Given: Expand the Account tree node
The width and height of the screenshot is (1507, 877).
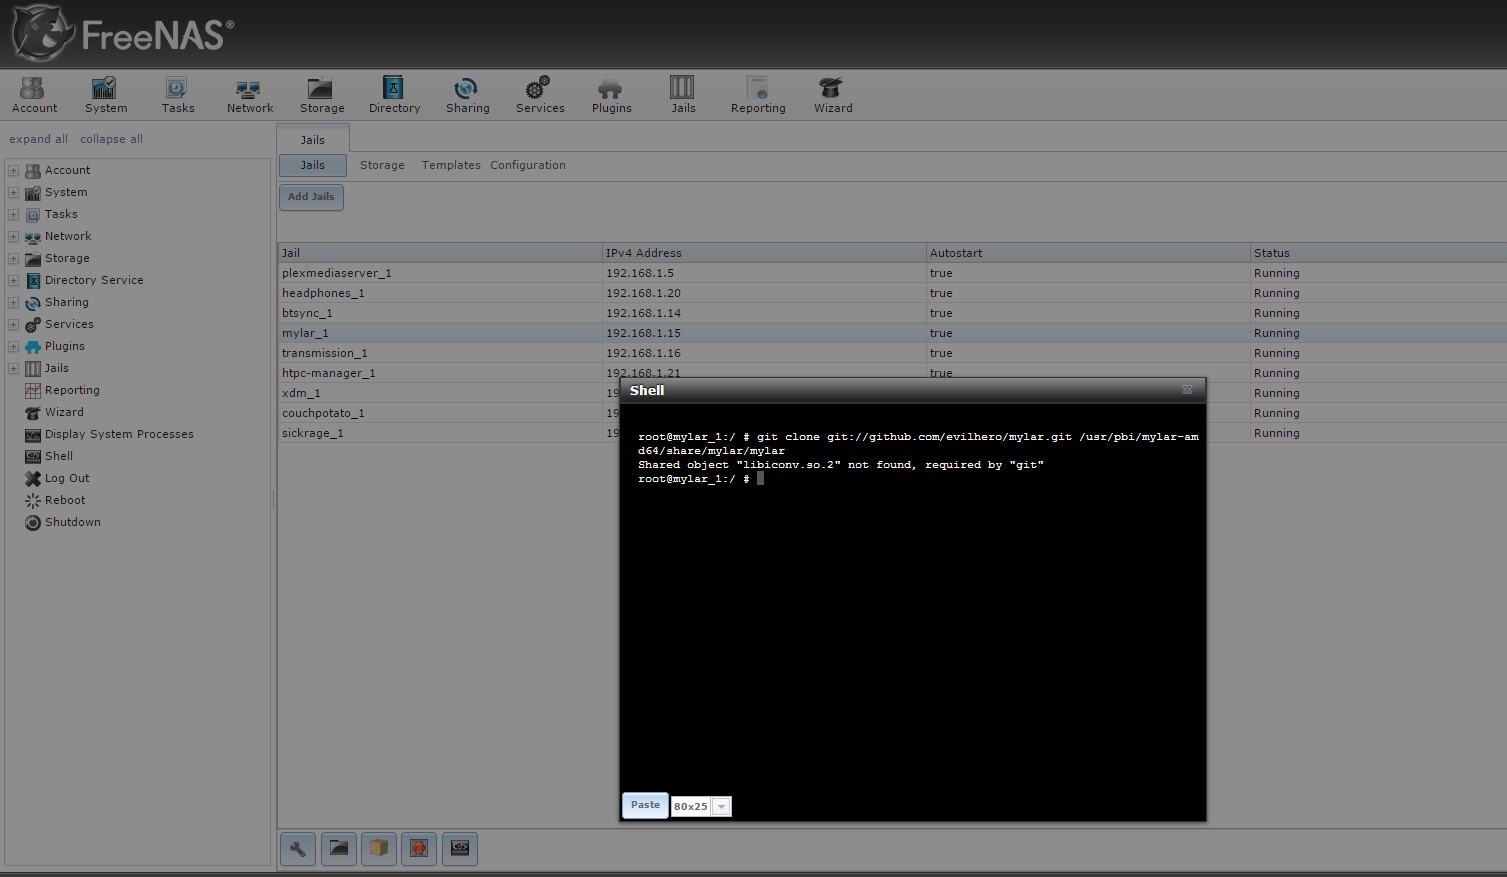Looking at the screenshot, I should tap(13, 170).
